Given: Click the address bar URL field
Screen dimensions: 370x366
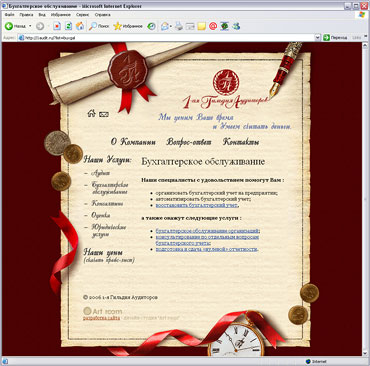Looking at the screenshot, I should pyautogui.click(x=167, y=38).
